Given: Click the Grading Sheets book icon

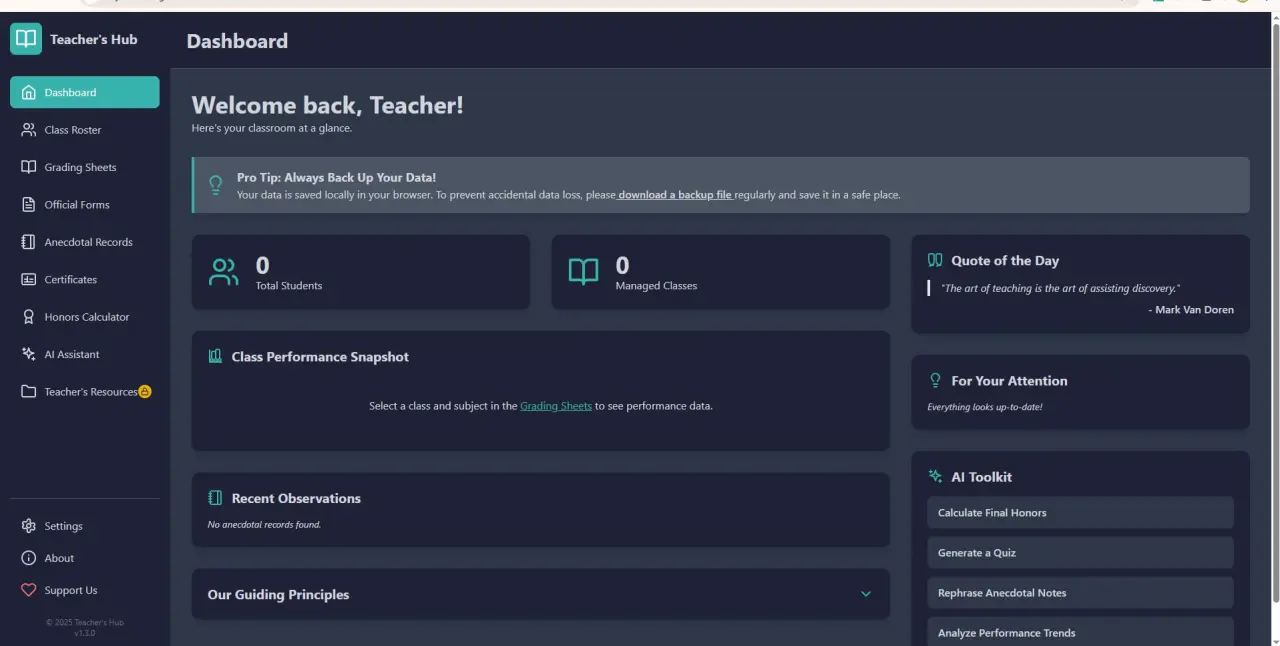Looking at the screenshot, I should coord(29,167).
